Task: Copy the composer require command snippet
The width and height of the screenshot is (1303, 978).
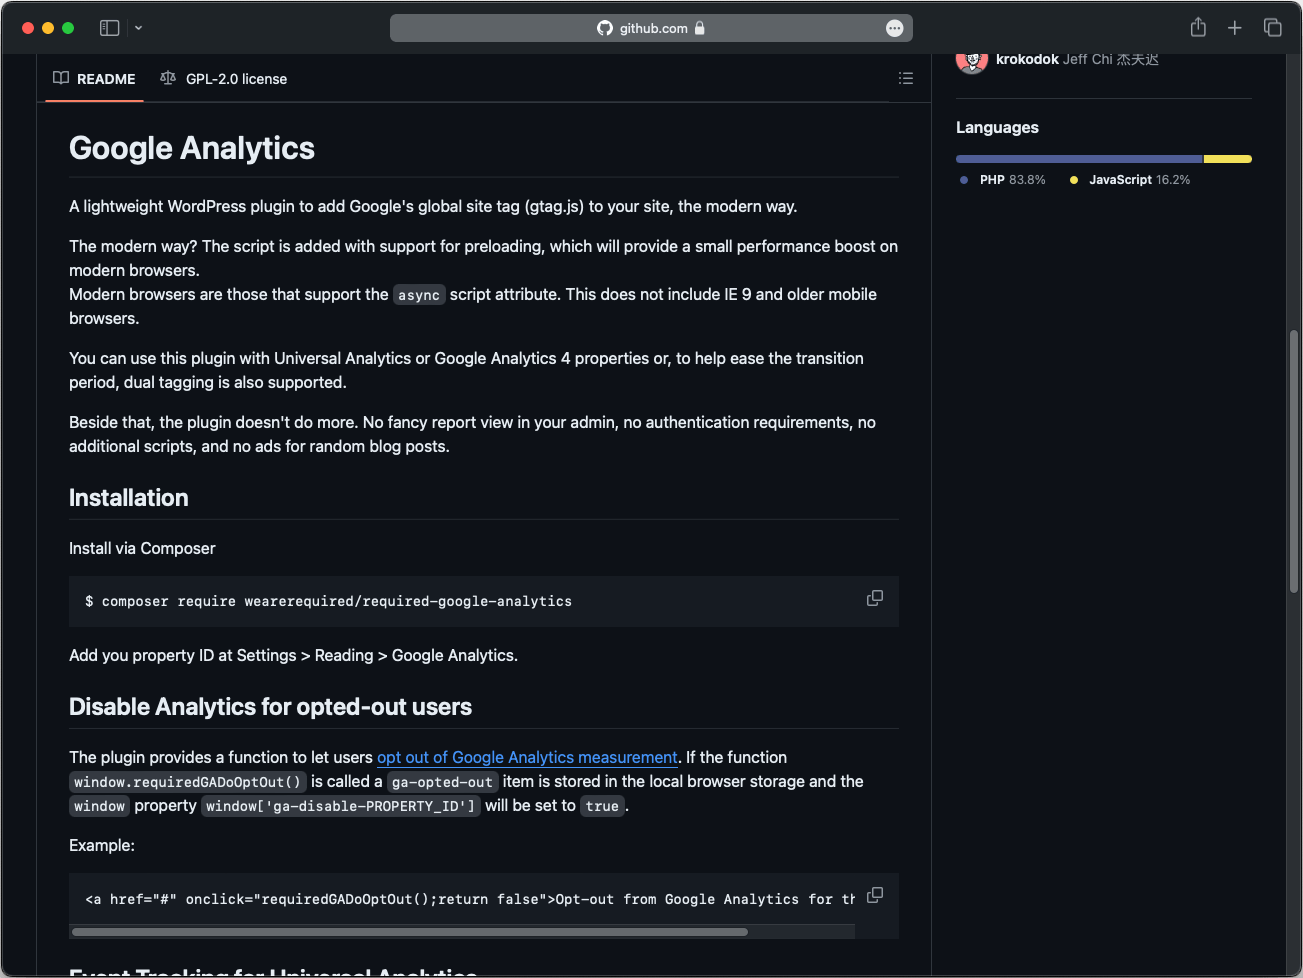Action: (874, 597)
